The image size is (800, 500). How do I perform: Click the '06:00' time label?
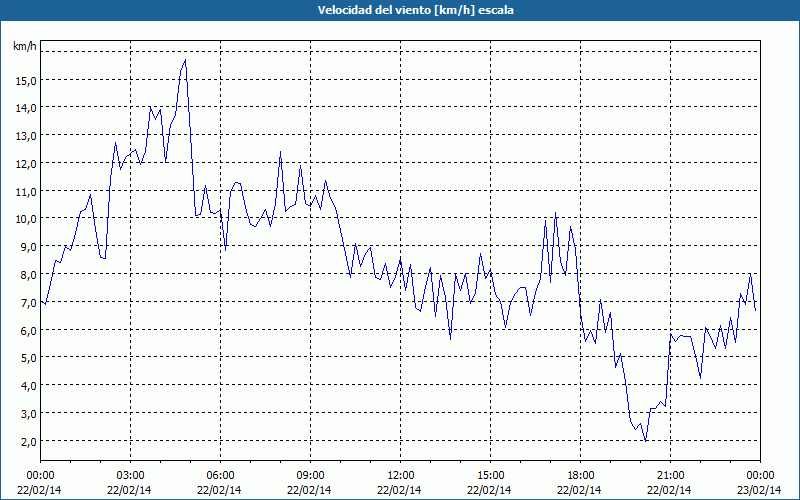click(x=220, y=476)
